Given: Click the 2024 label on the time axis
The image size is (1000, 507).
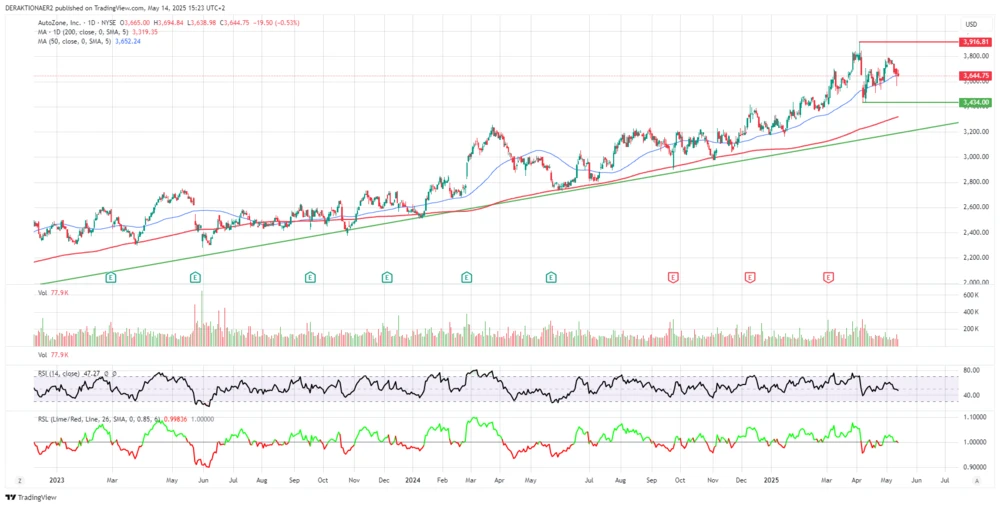Looking at the screenshot, I should click(x=413, y=481).
